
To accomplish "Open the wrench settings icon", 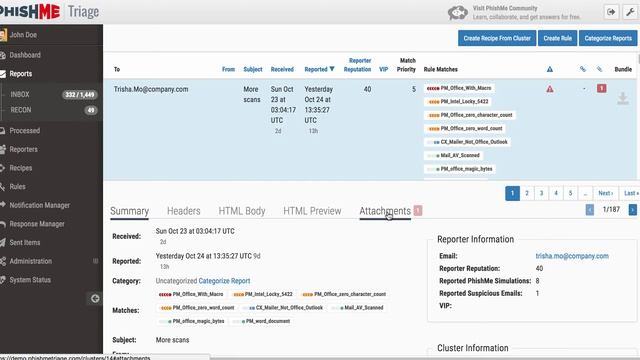I will [630, 12].
